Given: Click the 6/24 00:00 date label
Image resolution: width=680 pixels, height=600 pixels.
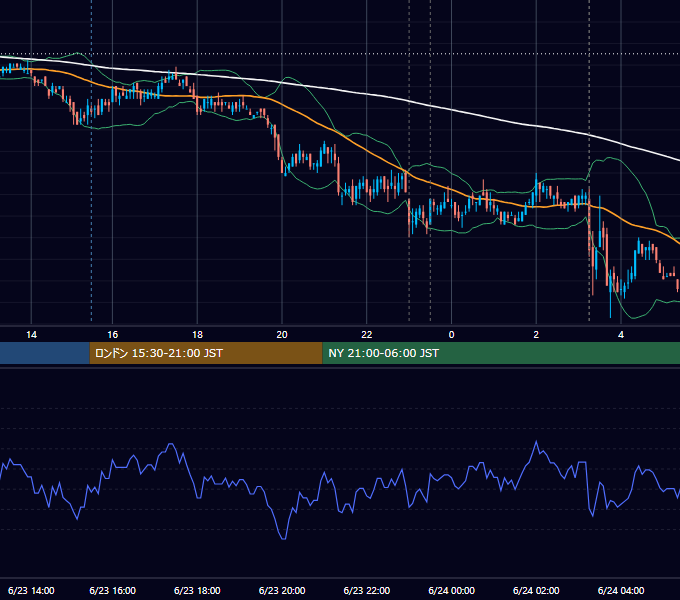Looking at the screenshot, I should coord(451,590).
